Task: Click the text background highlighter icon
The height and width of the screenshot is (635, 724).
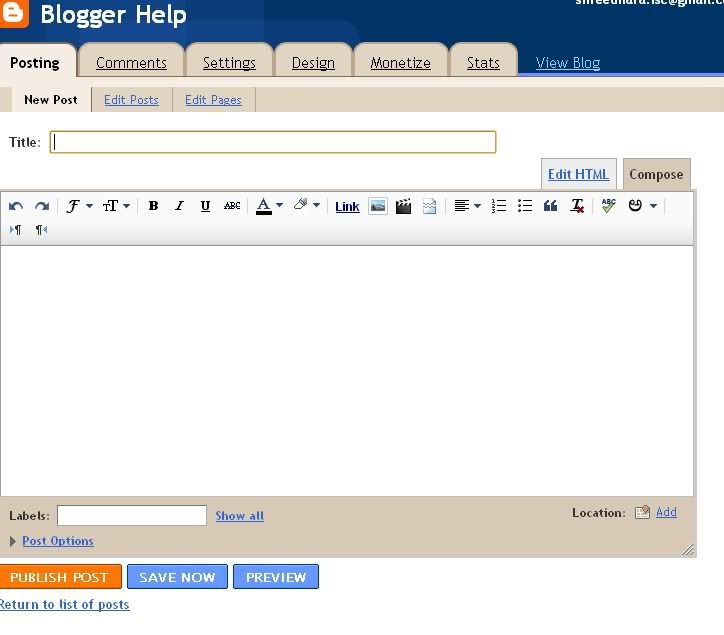Action: 301,204
